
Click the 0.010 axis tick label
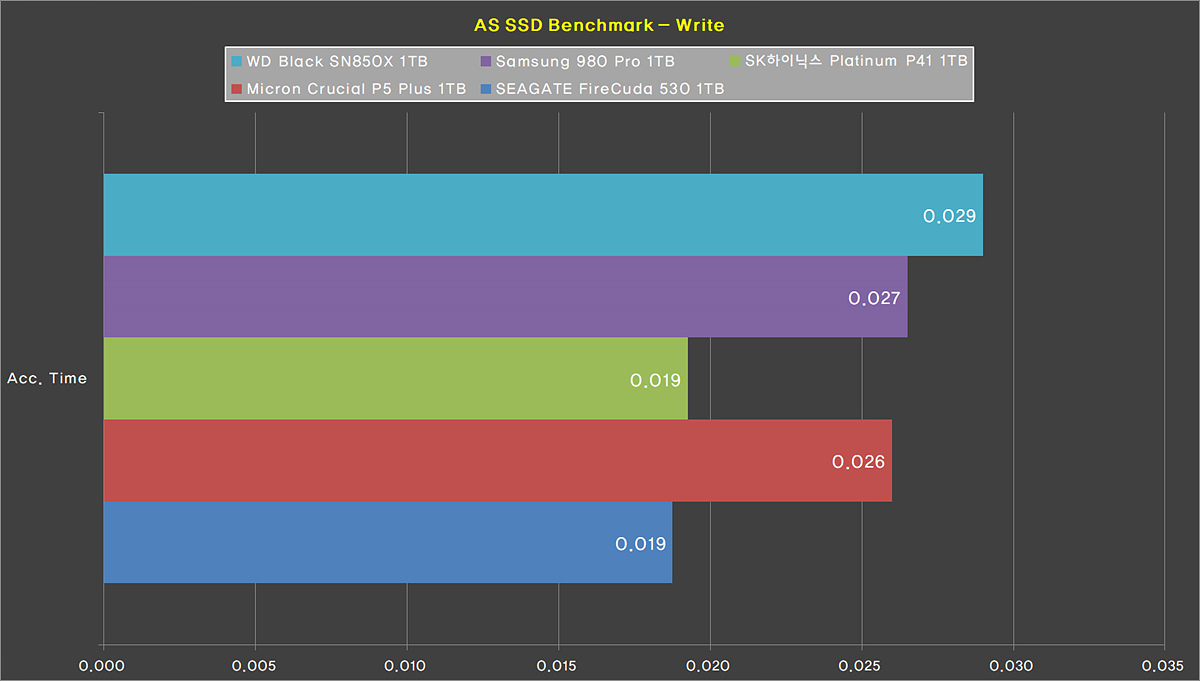[407, 665]
